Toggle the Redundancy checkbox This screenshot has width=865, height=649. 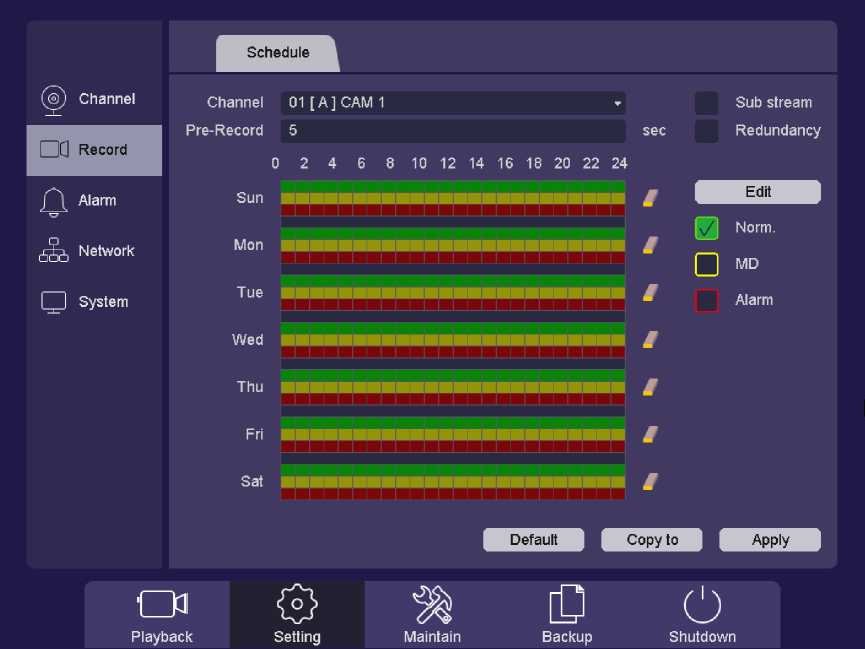(x=706, y=131)
